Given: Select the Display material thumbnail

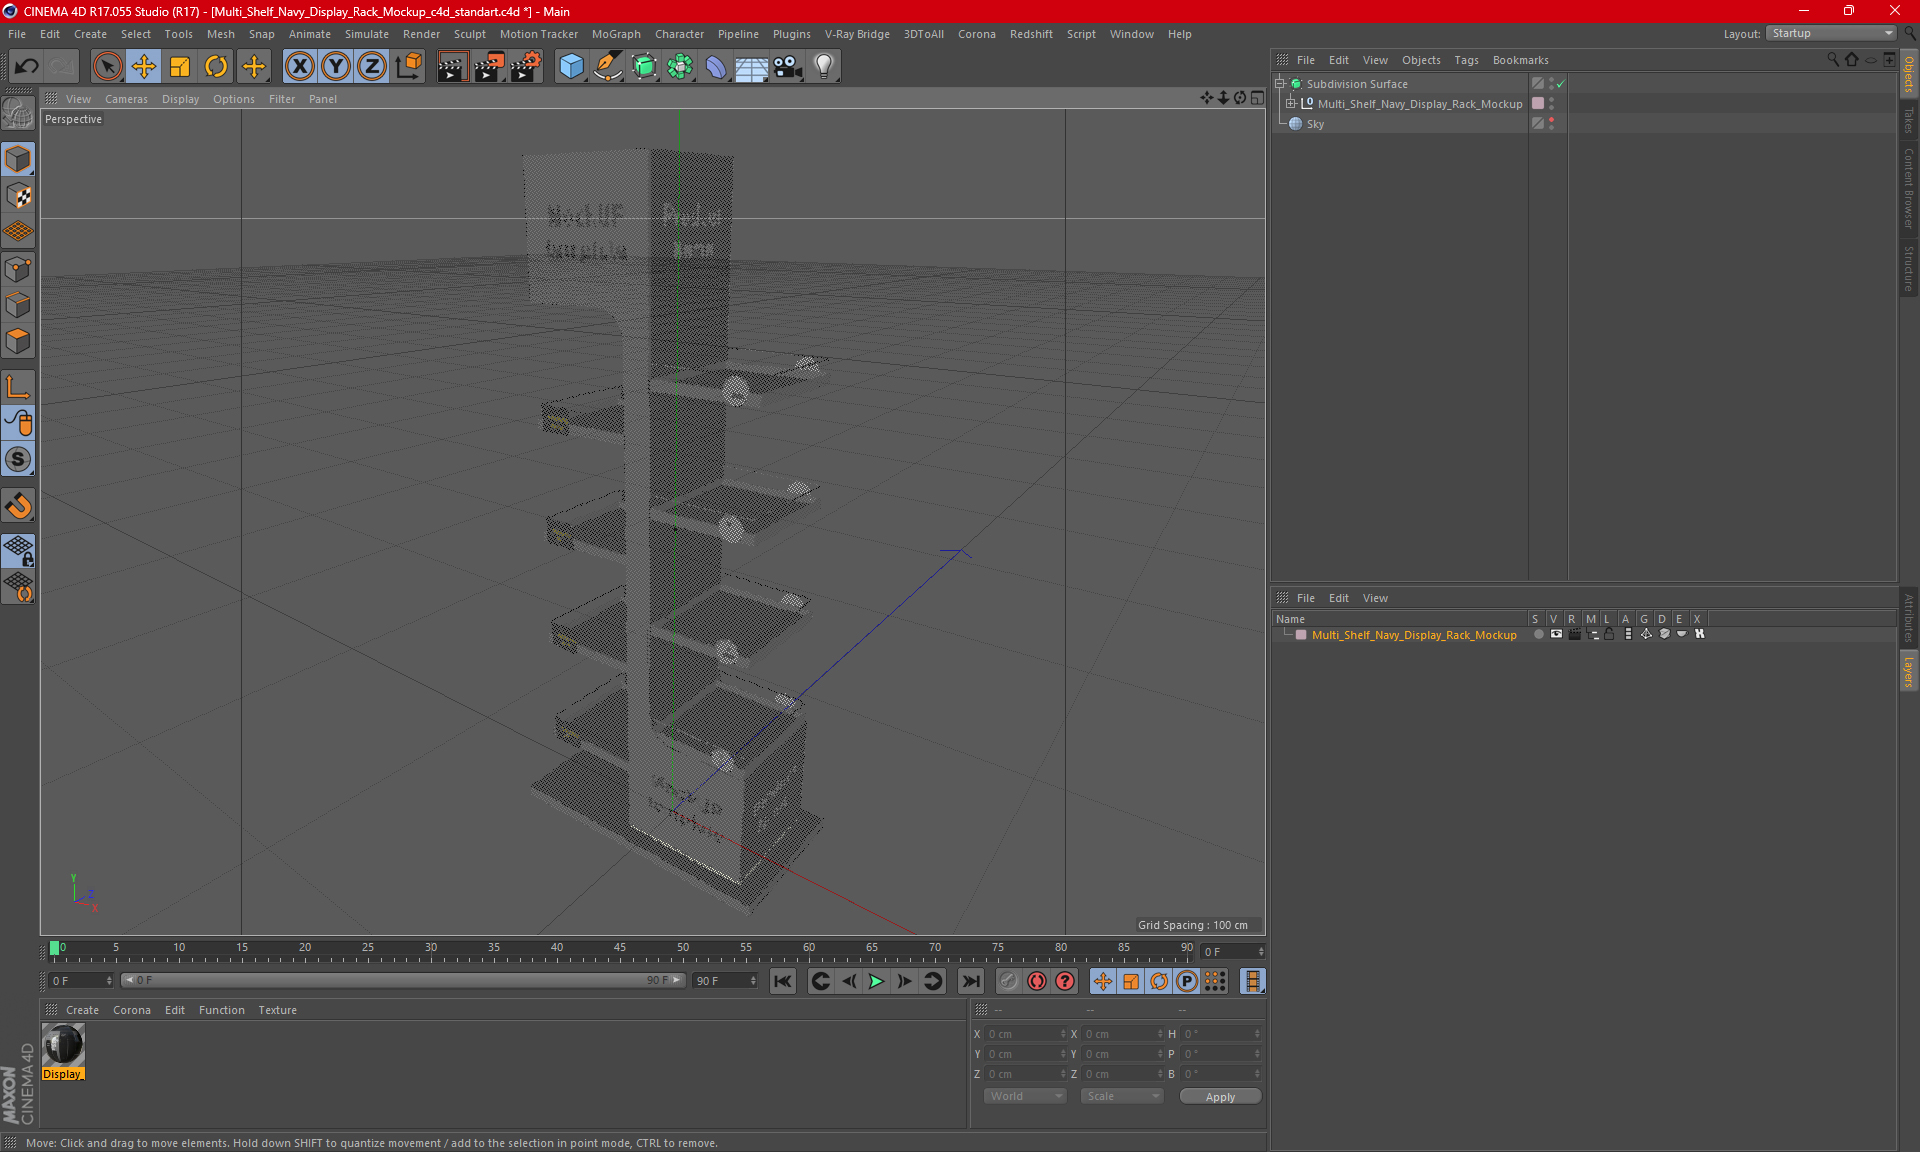Looking at the screenshot, I should pyautogui.click(x=63, y=1046).
